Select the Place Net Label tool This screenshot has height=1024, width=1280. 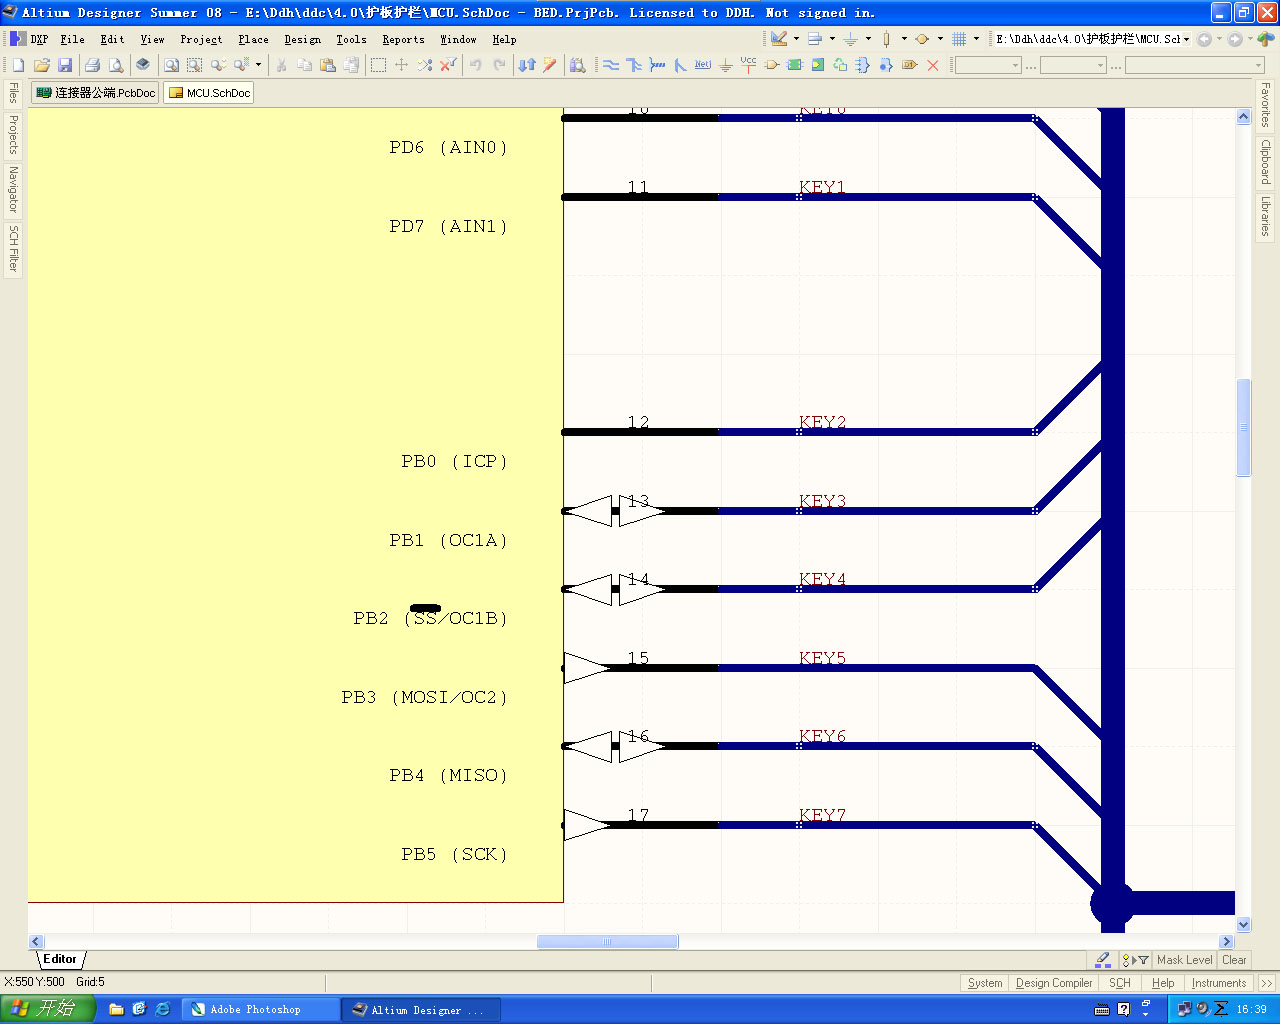coord(703,65)
